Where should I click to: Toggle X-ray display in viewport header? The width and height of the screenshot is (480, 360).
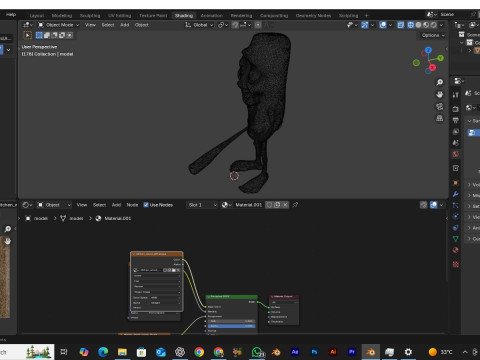tap(401, 25)
